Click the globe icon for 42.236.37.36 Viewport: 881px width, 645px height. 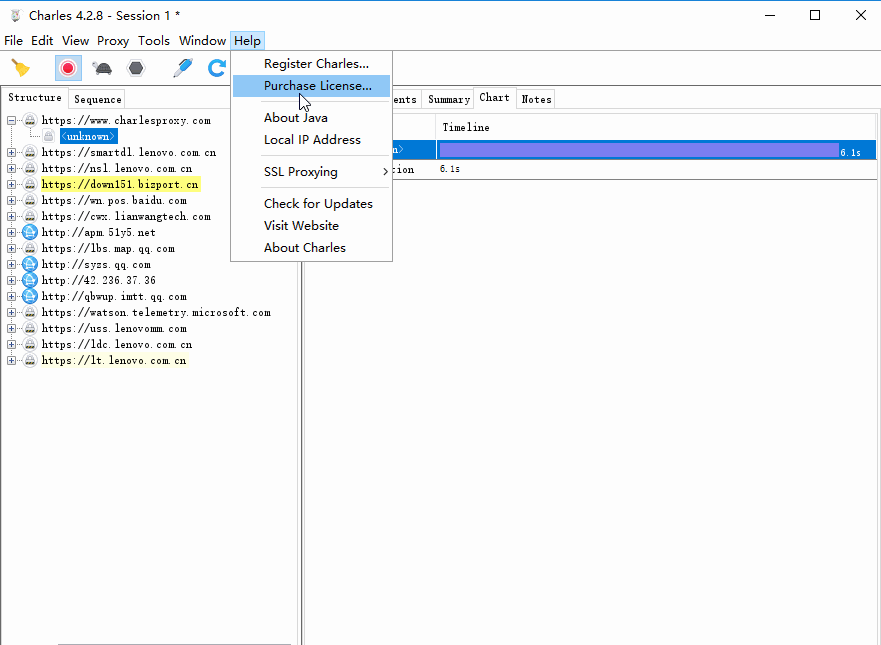(30, 280)
